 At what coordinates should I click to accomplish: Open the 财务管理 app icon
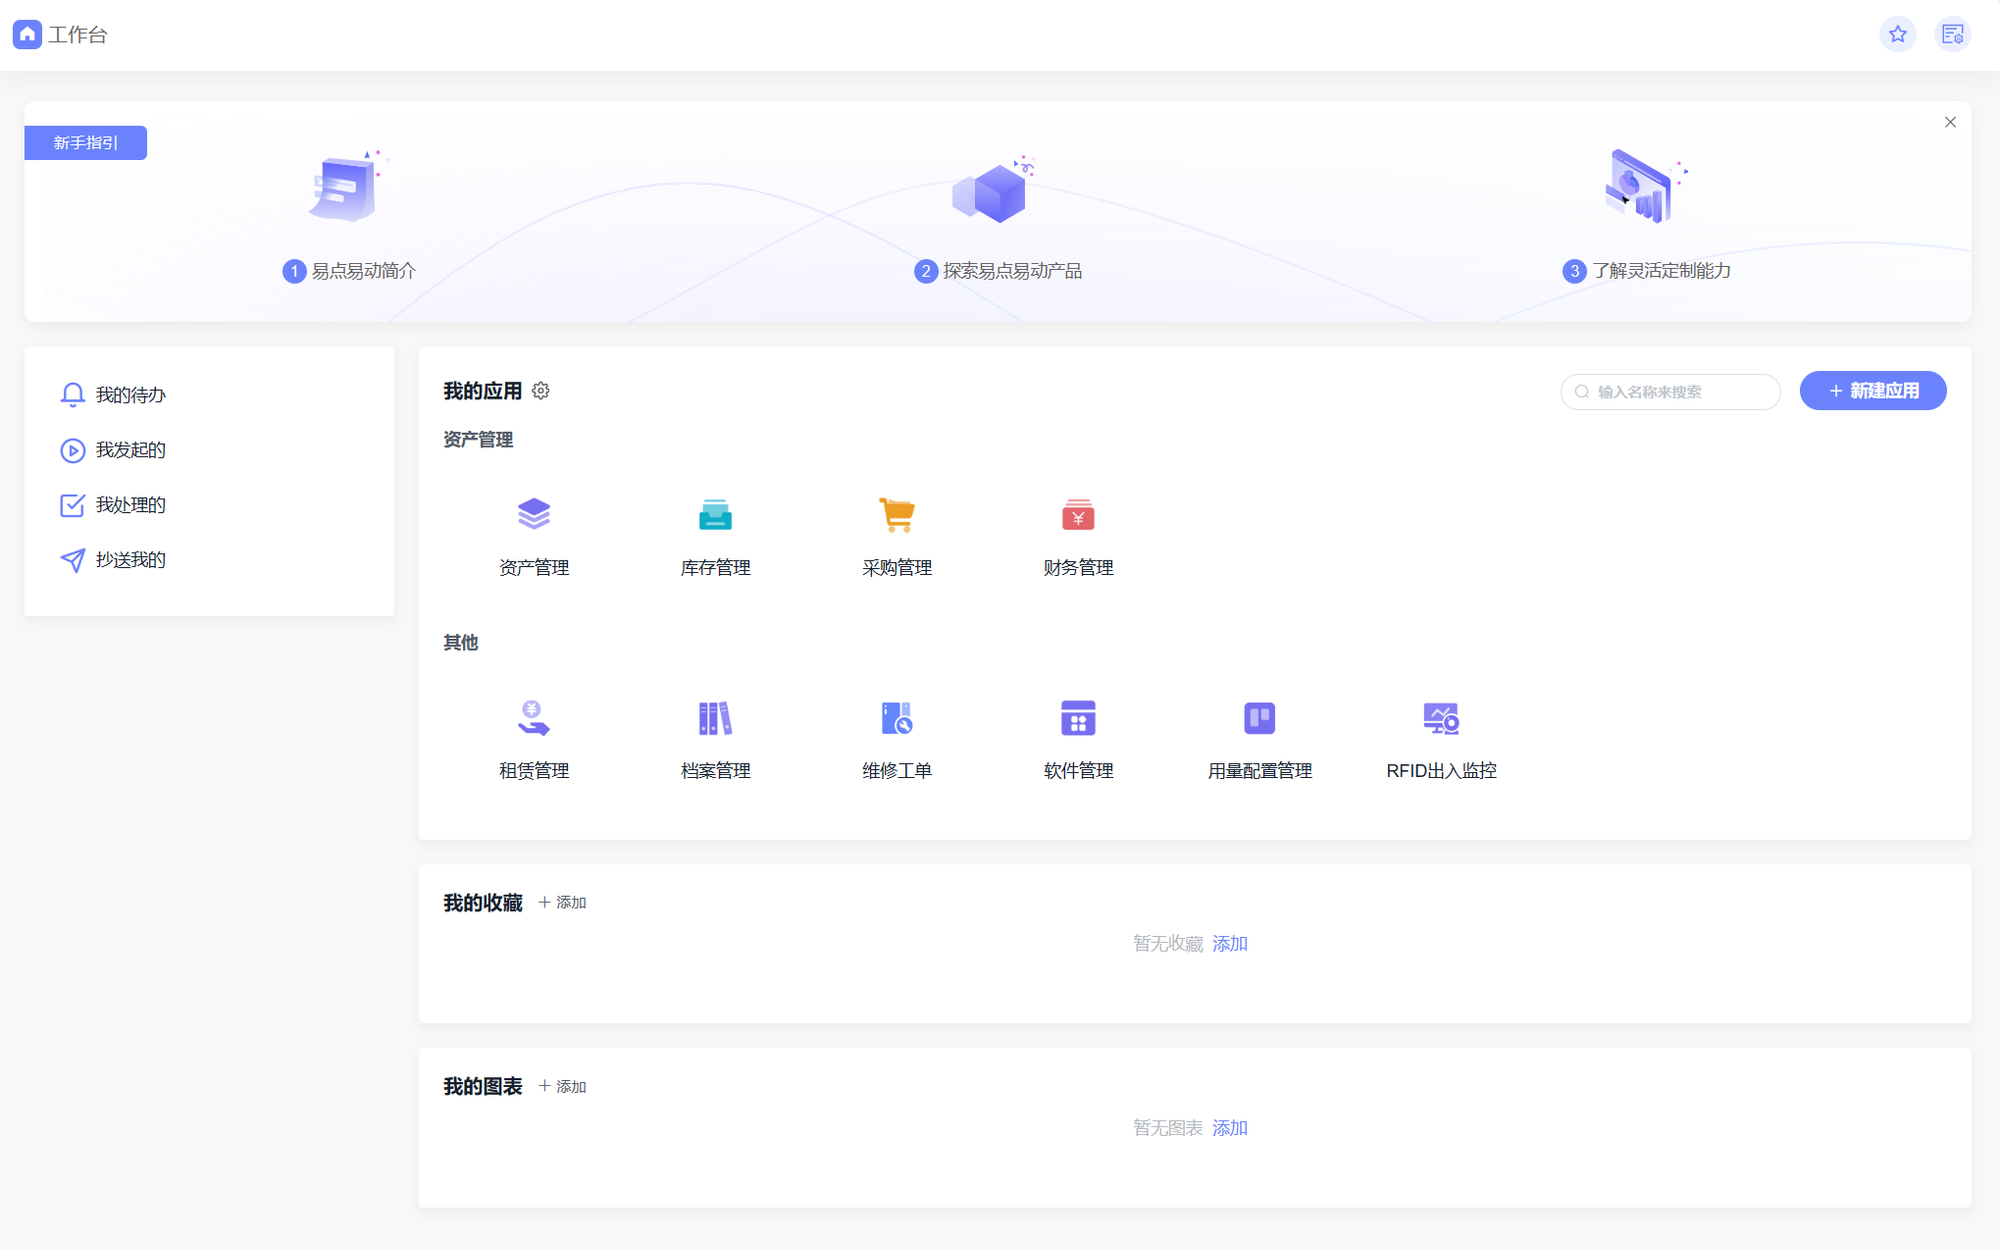[x=1078, y=515]
